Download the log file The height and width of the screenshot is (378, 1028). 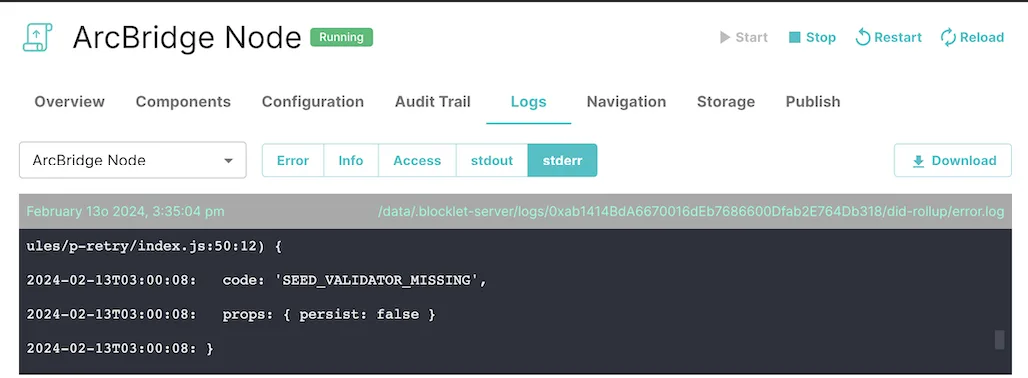coord(953,161)
